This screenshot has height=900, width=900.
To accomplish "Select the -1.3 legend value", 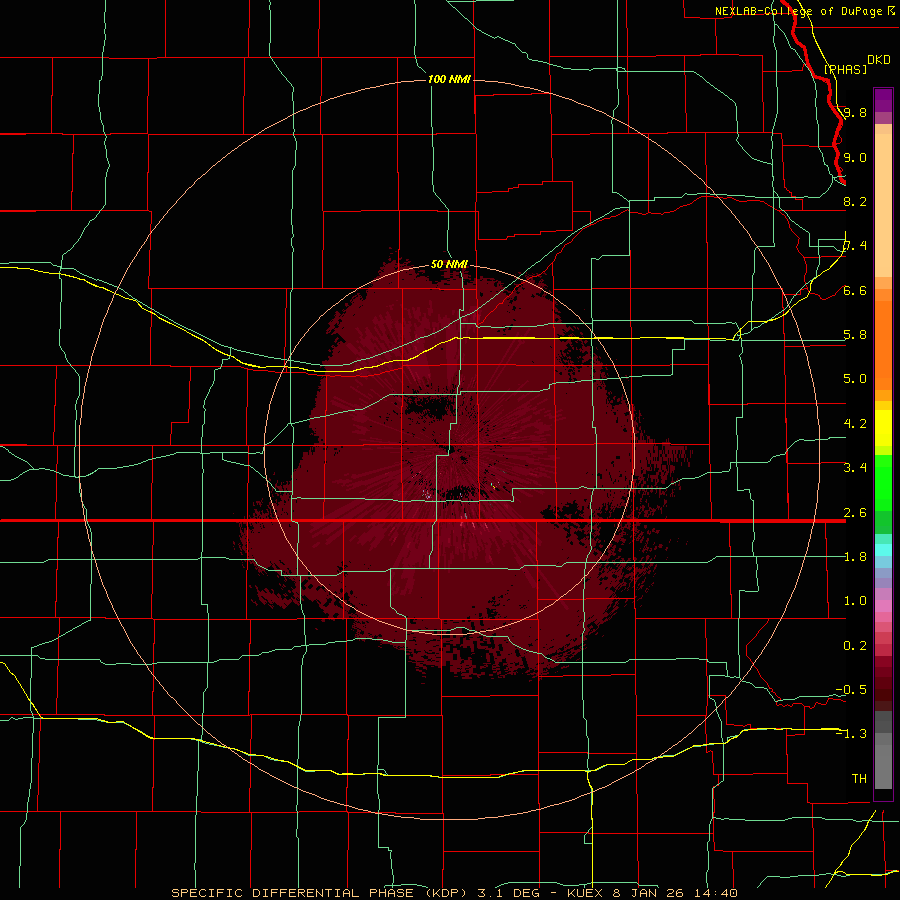I will [851, 734].
